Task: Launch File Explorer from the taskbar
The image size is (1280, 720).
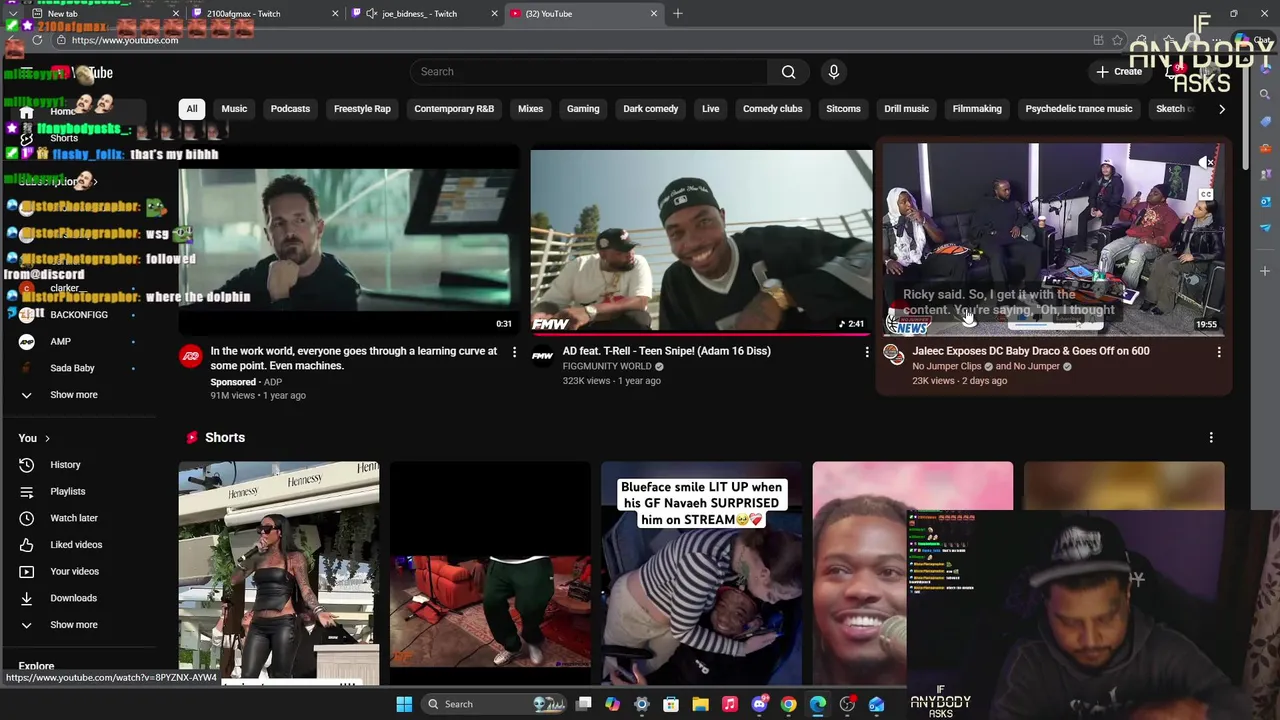Action: pyautogui.click(x=701, y=704)
